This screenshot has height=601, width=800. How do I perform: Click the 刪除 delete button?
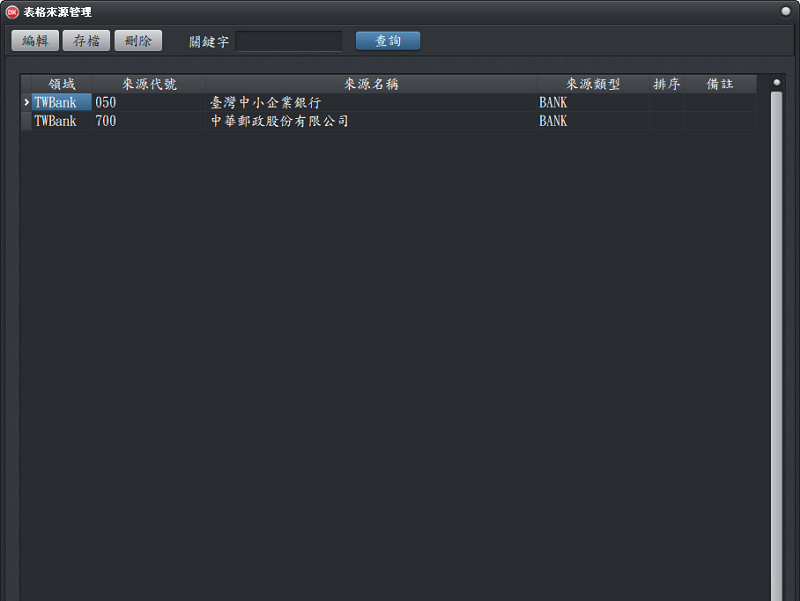[x=138, y=41]
